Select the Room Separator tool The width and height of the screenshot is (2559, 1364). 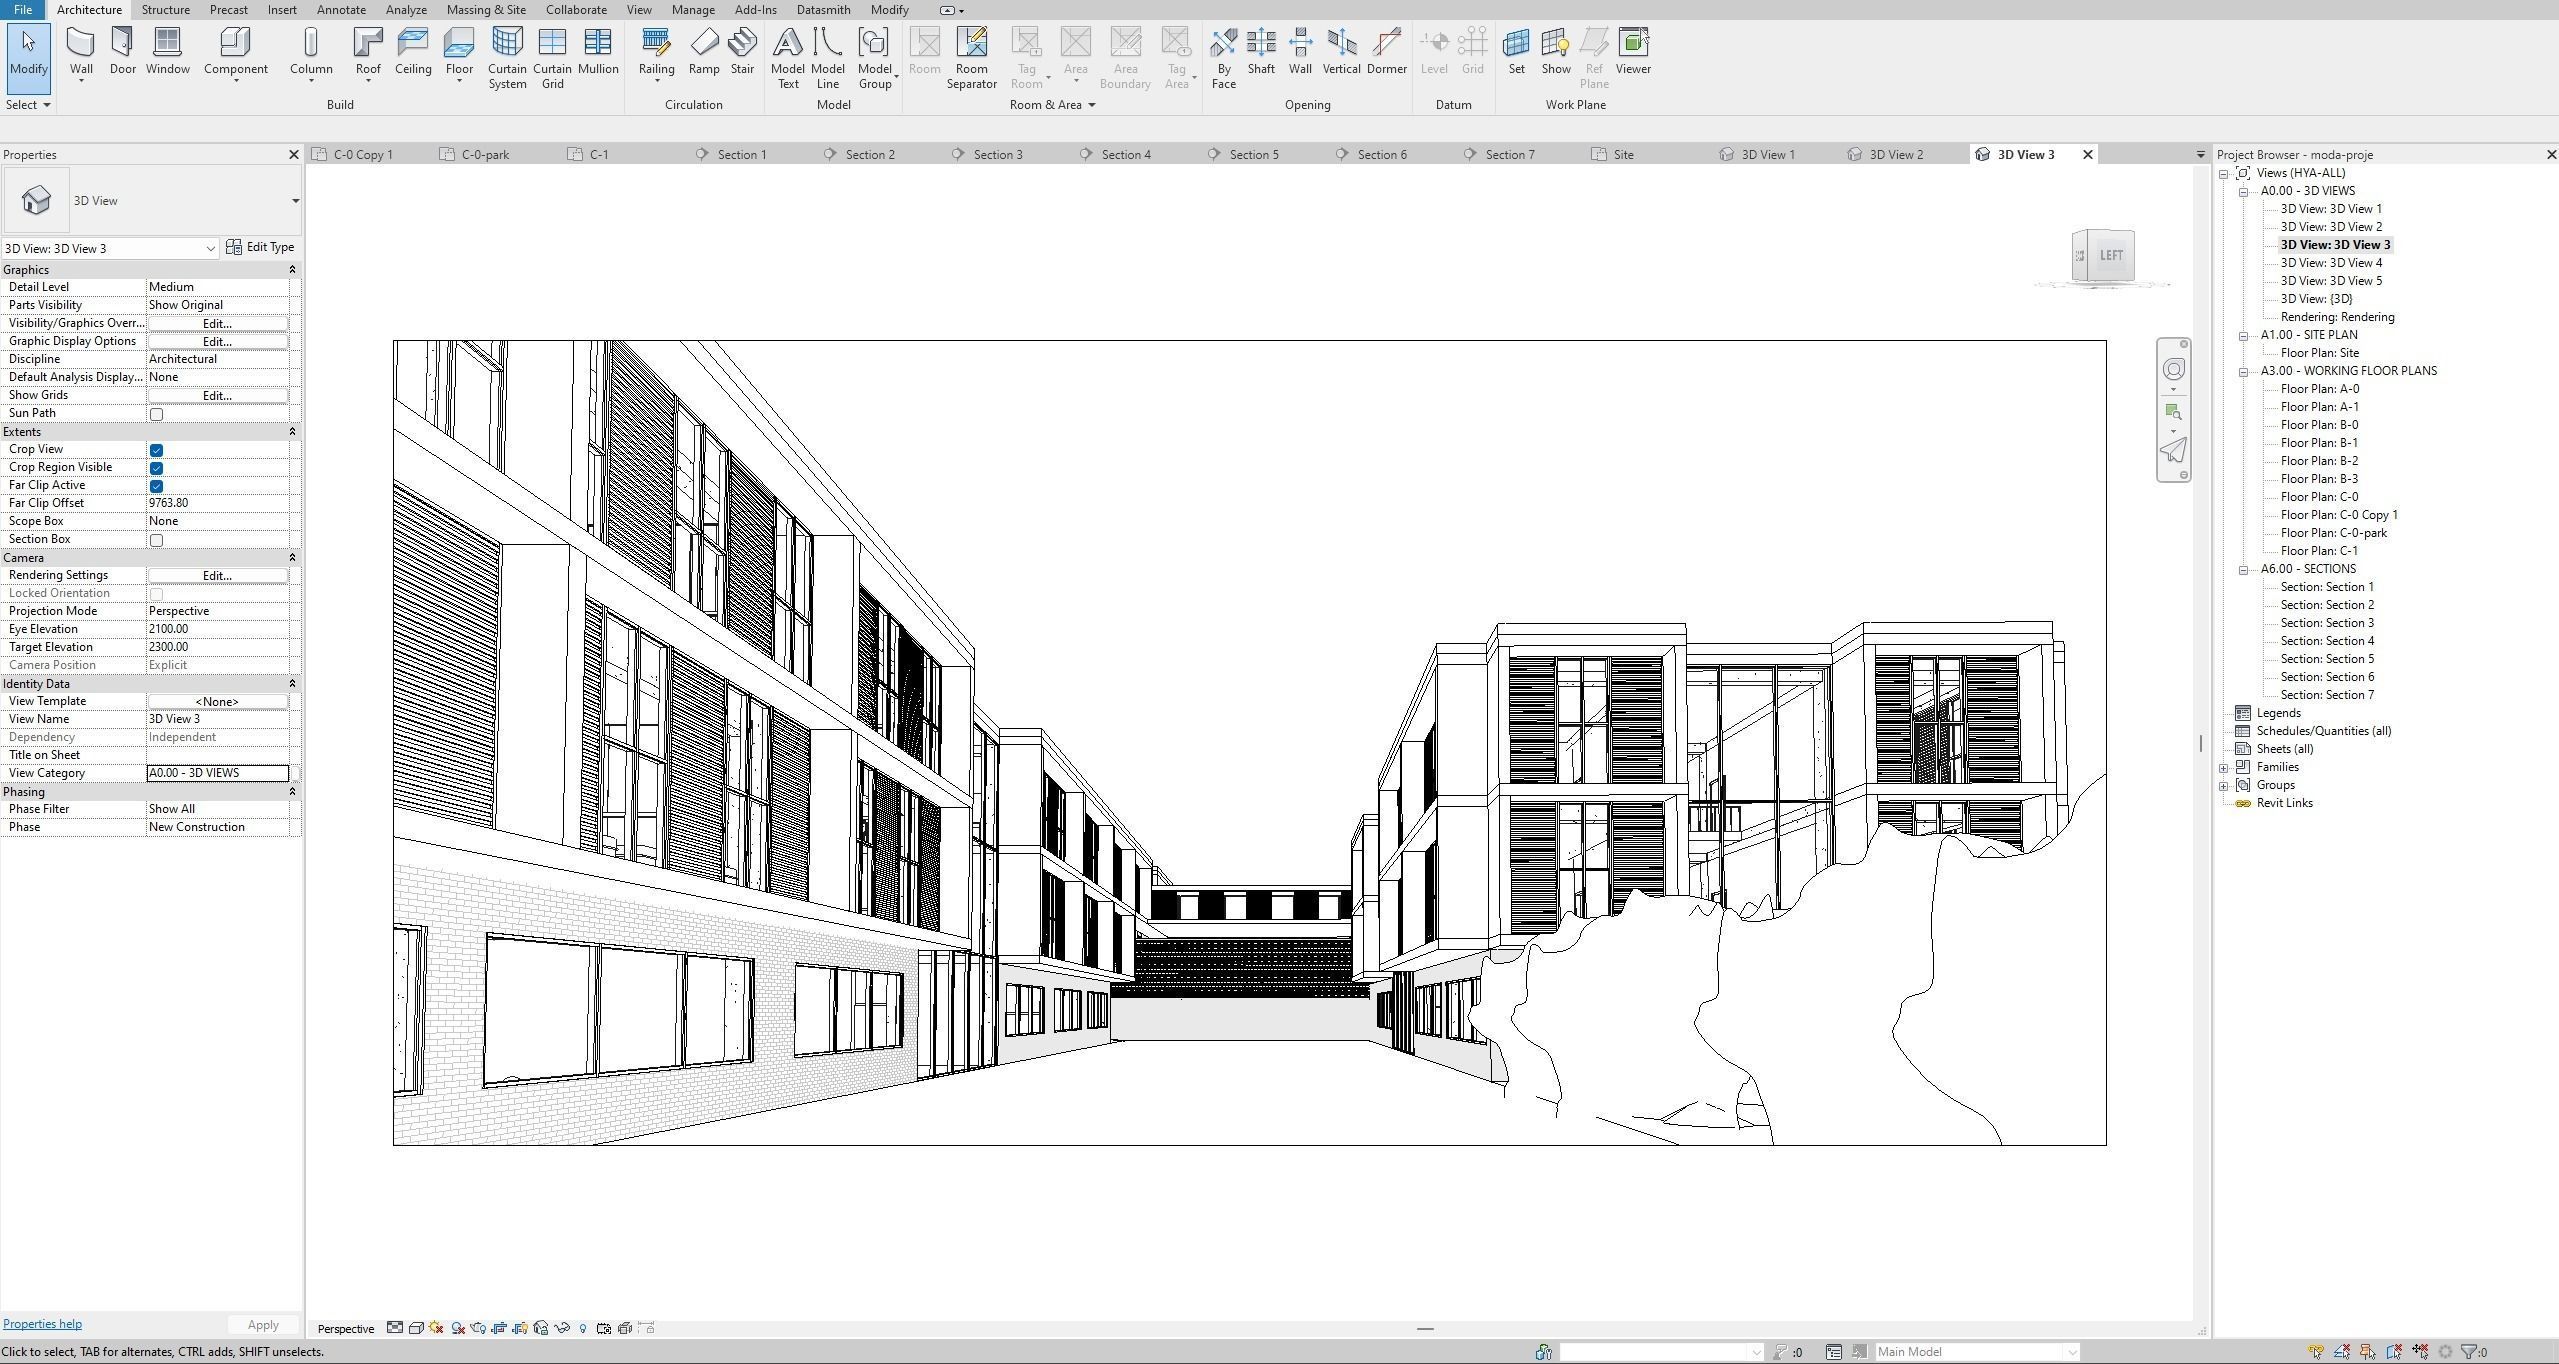971,57
